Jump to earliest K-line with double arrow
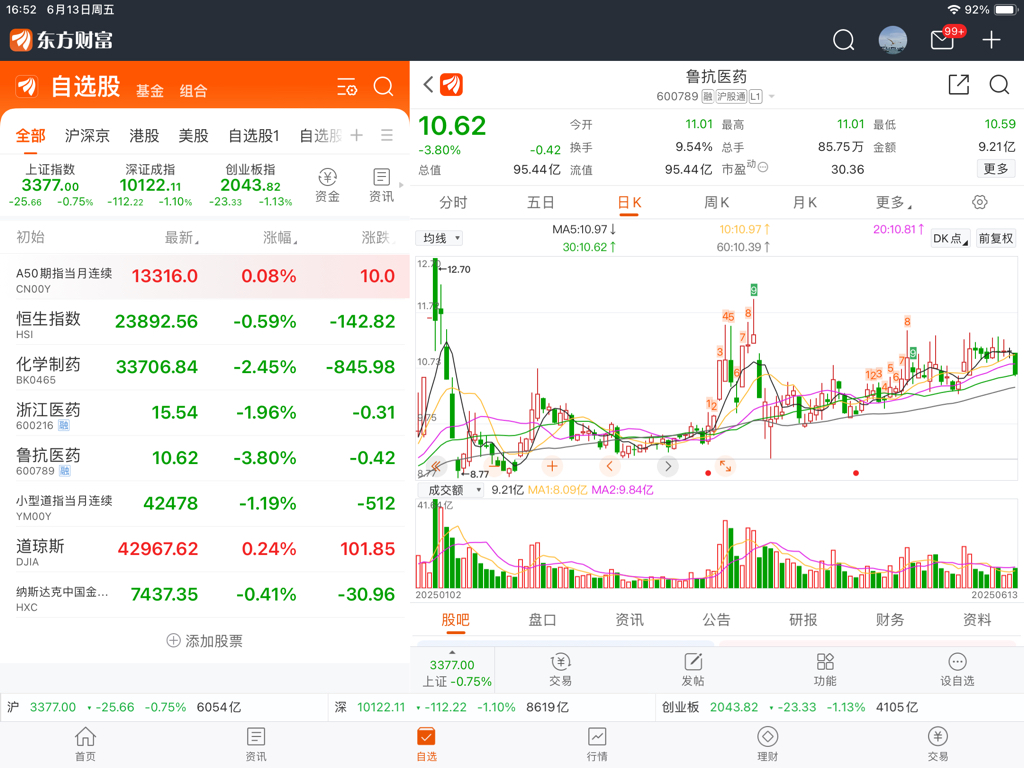1024x768 pixels. pyautogui.click(x=436, y=466)
